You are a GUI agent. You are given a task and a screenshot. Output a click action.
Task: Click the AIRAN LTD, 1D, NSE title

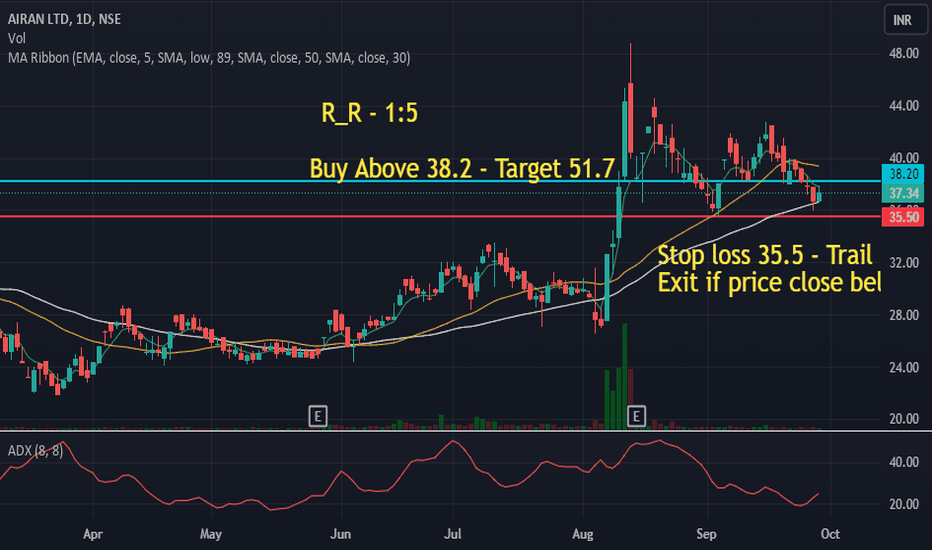point(64,19)
